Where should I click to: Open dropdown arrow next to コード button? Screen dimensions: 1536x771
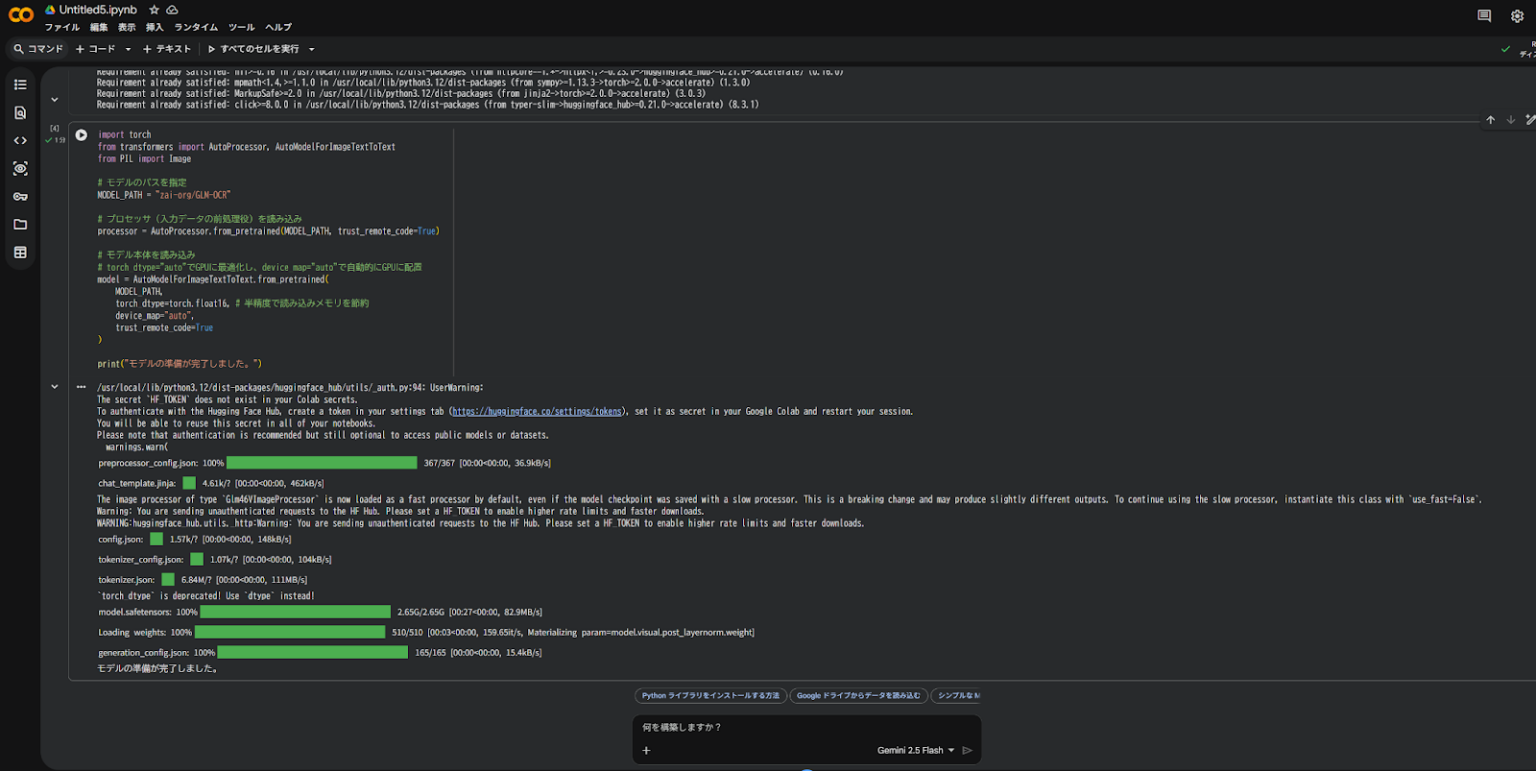coord(128,49)
